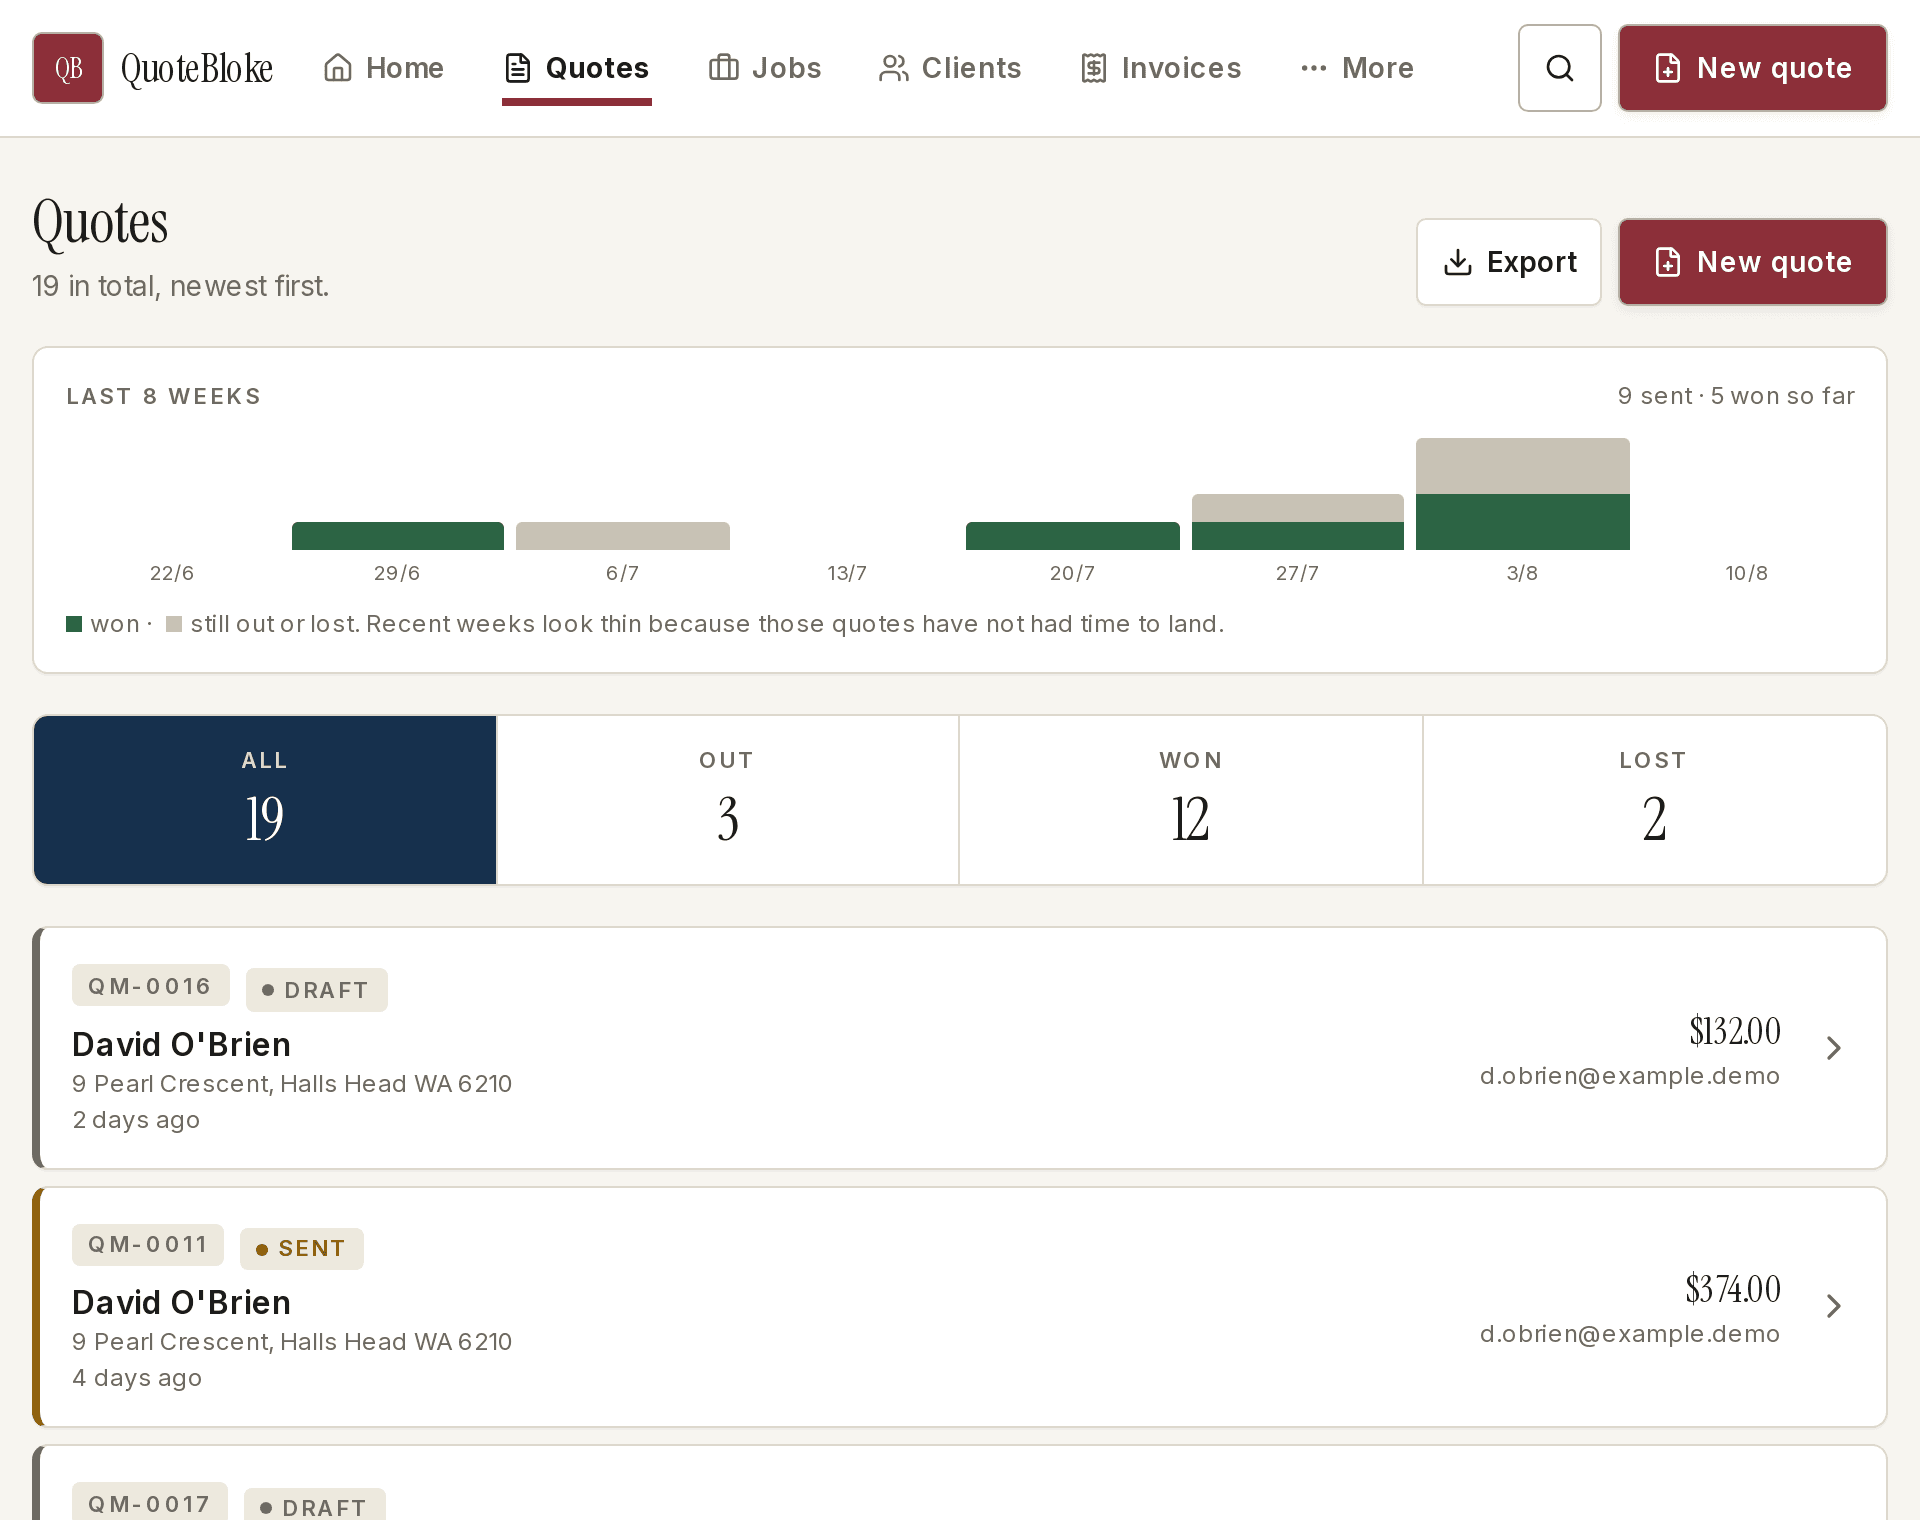Click the address on the QM-0016 card

[x=292, y=1084]
